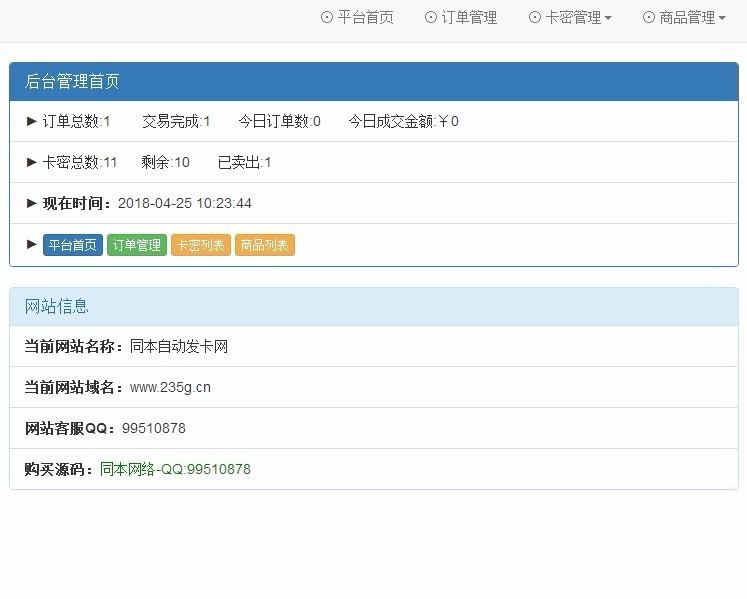Screen dimensions: 747x599
Task: Click the circle icon beside 订单管理 in navbar
Action: coord(431,17)
